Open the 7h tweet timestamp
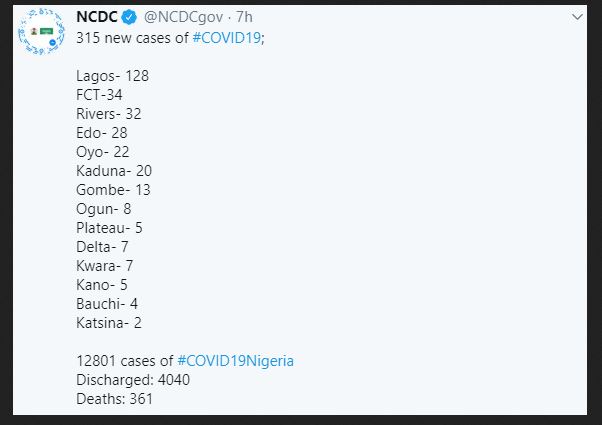Viewport: 602px width, 425px height. 244,18
